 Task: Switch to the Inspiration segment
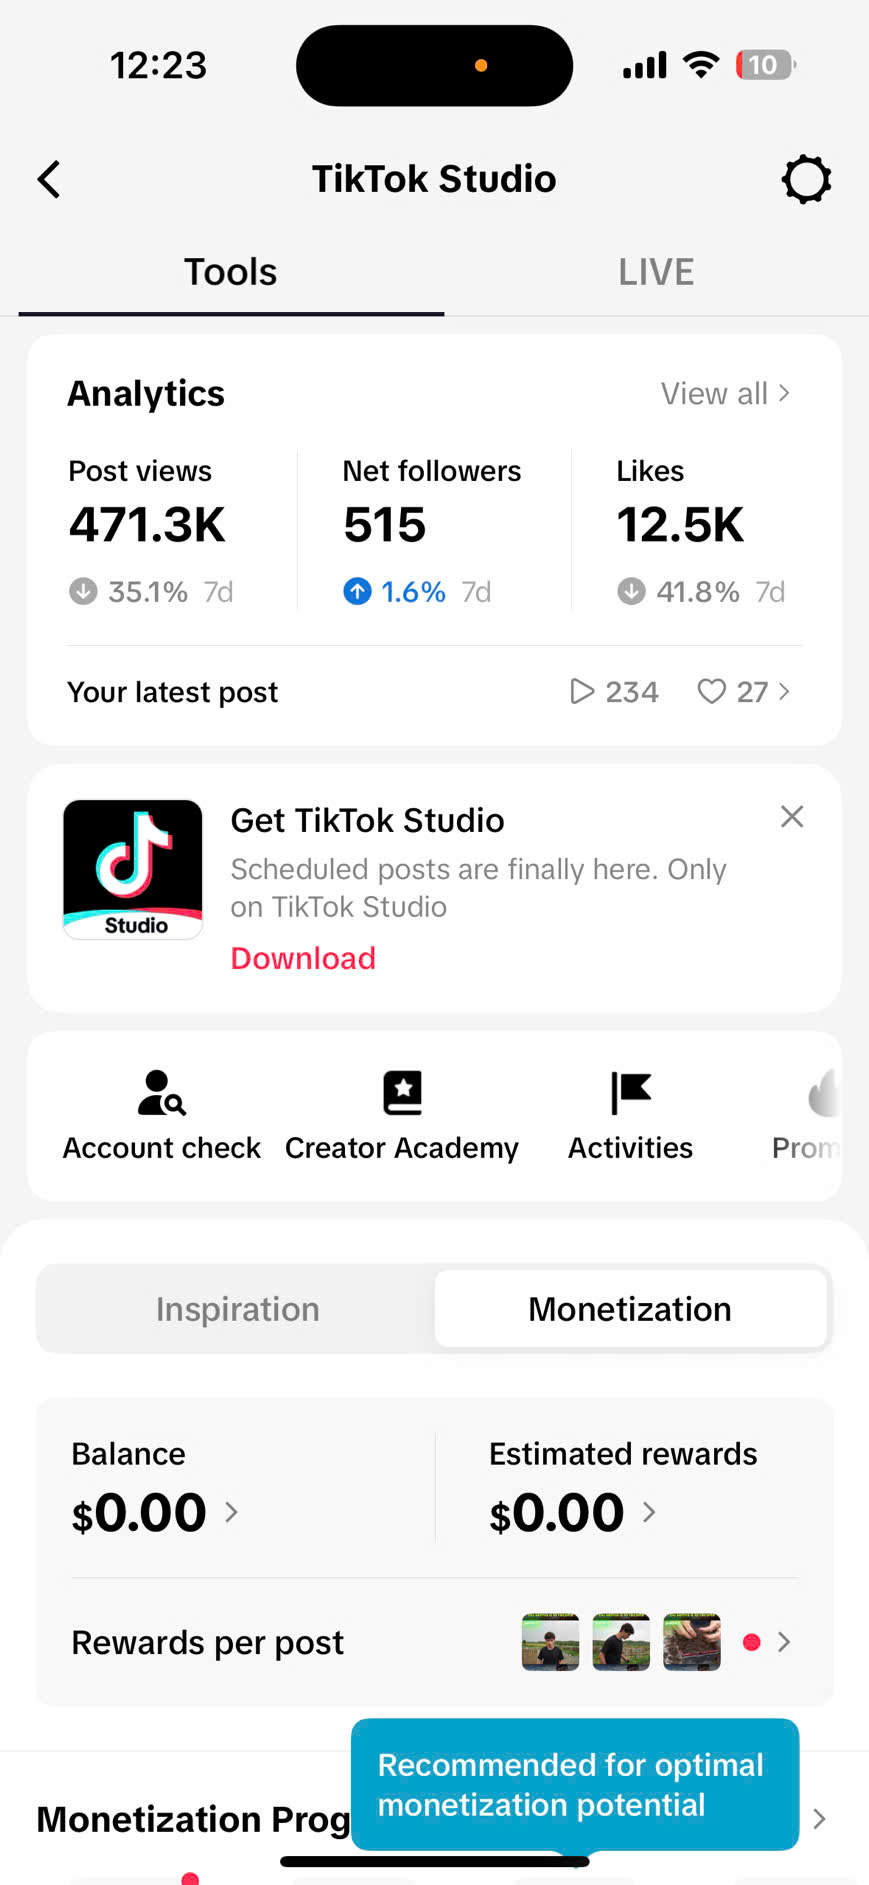[237, 1309]
